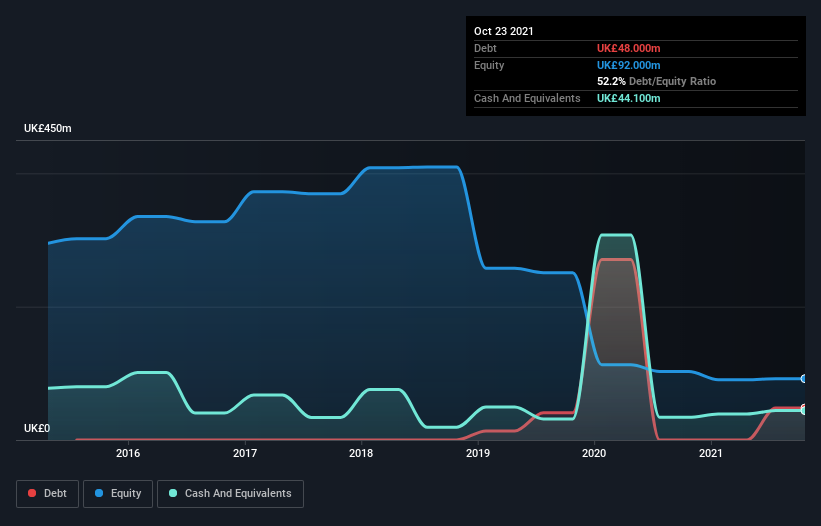
Task: Click the 2020 x-axis label
Action: (594, 453)
